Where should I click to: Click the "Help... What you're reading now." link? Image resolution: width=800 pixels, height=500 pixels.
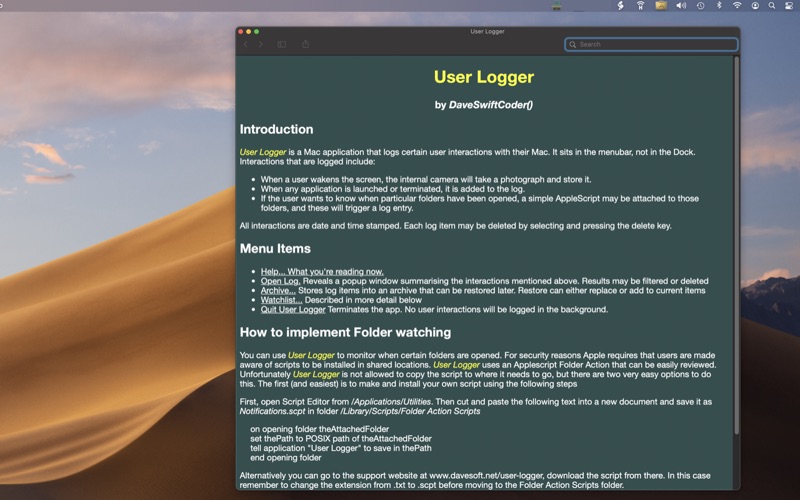click(322, 271)
